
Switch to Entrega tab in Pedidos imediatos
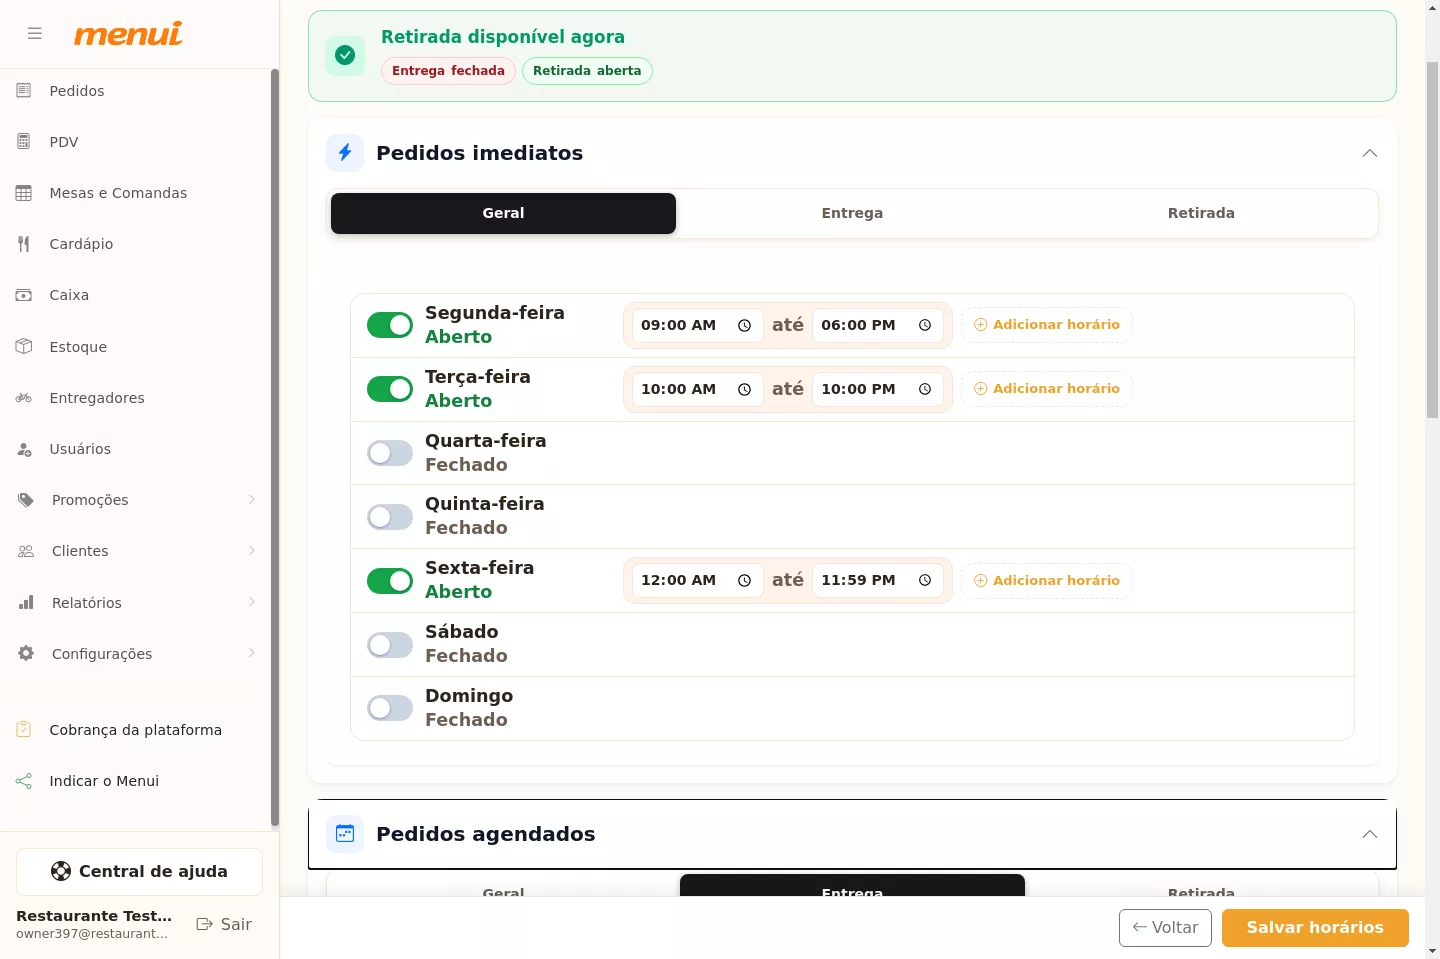(x=852, y=213)
